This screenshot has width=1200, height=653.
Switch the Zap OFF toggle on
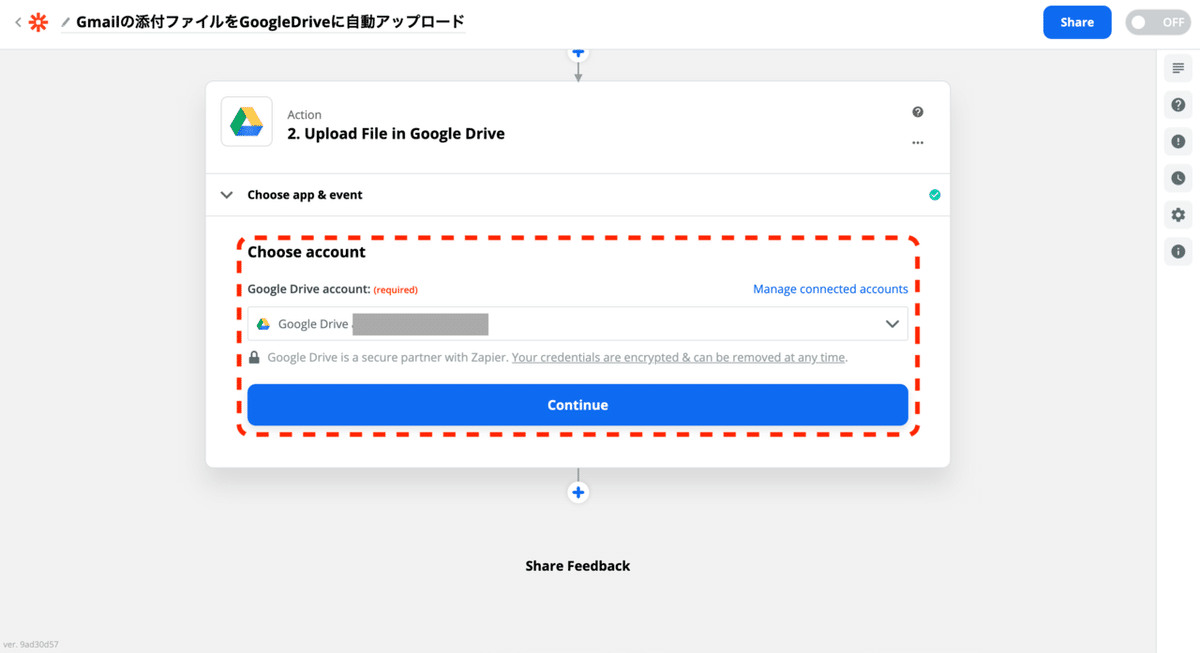click(x=1157, y=21)
